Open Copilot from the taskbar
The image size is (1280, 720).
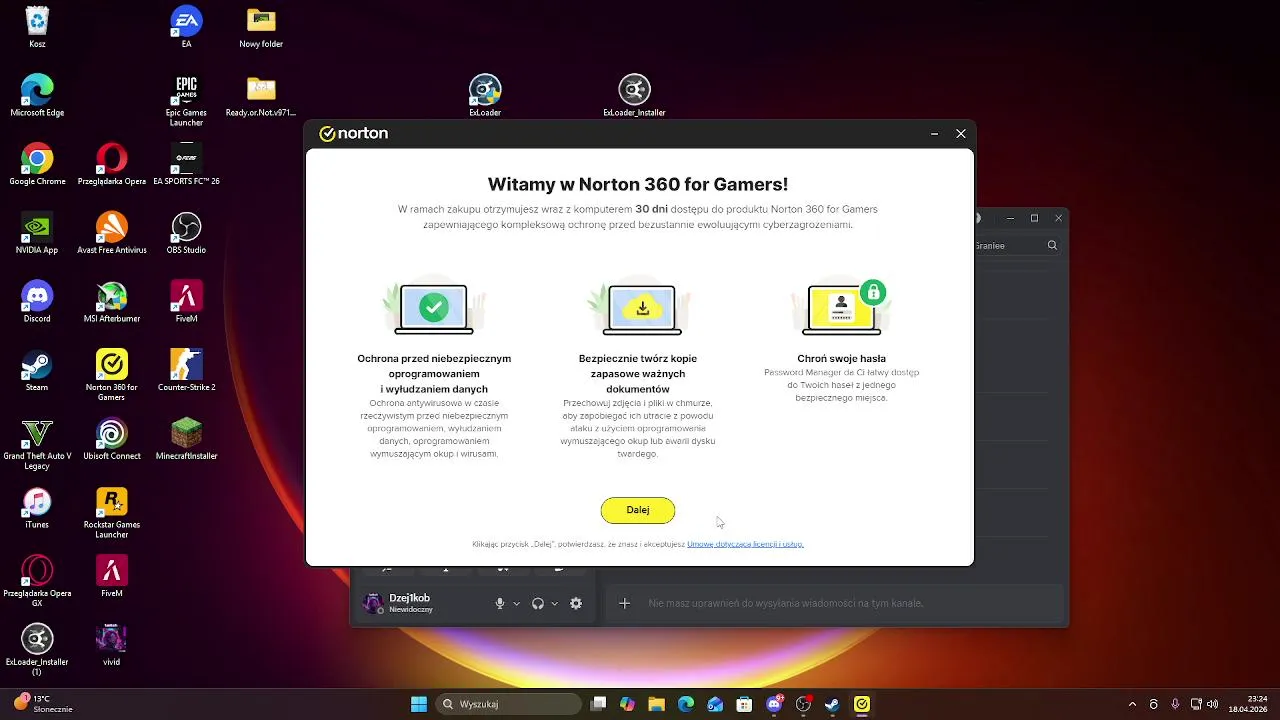tap(627, 704)
